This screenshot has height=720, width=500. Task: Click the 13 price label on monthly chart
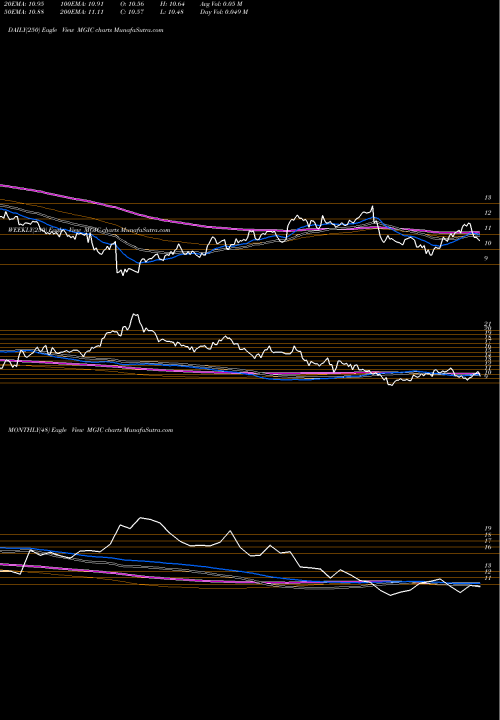488,565
